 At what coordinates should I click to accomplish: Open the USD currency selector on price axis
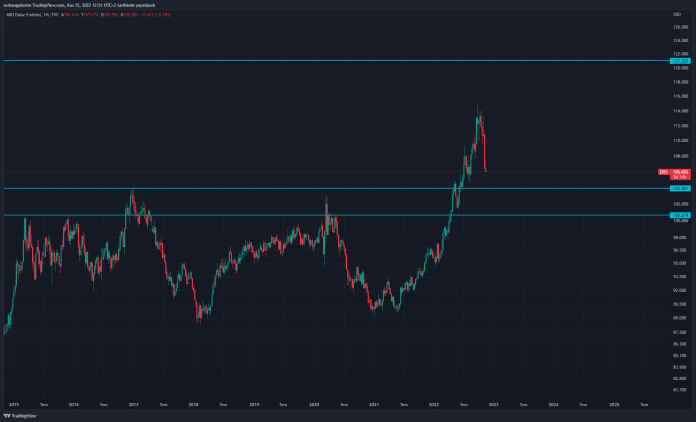(x=677, y=15)
